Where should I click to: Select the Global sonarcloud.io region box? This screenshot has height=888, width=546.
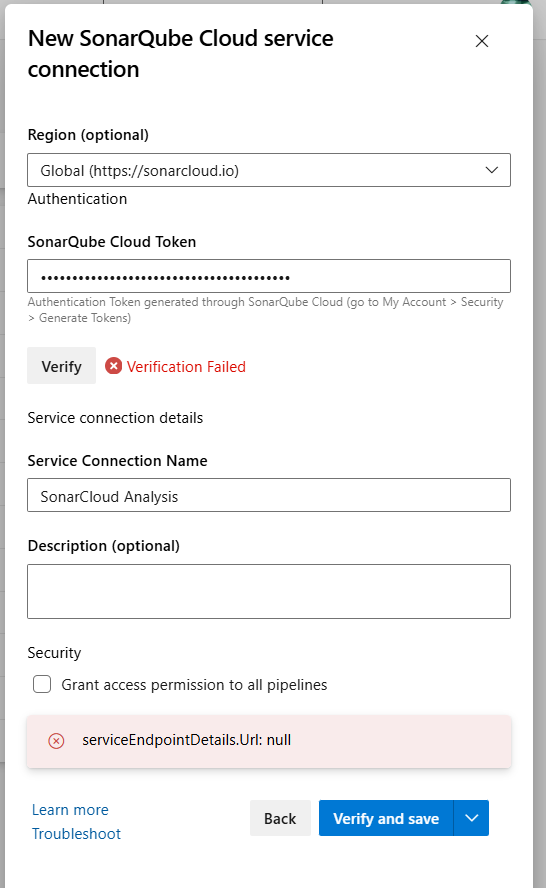(269, 170)
